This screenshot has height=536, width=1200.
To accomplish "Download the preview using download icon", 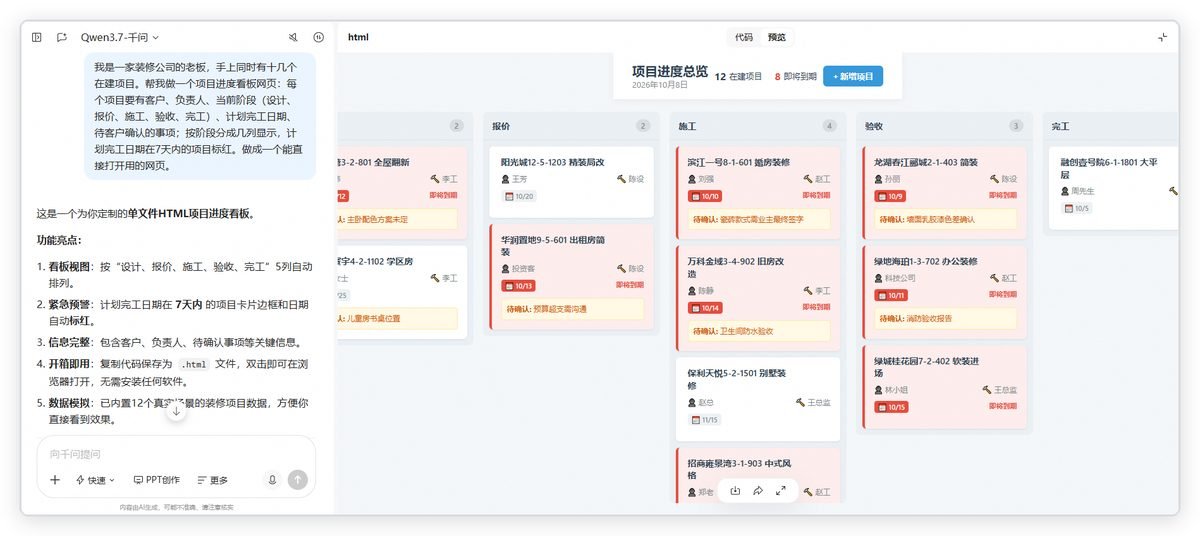I will pyautogui.click(x=735, y=491).
